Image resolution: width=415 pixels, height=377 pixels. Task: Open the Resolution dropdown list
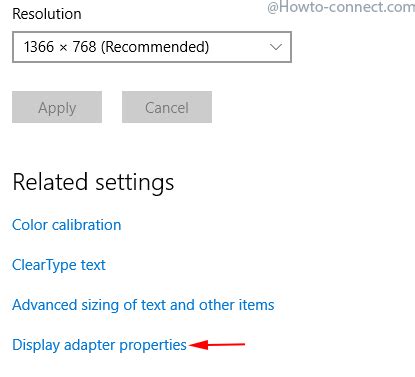pyautogui.click(x=152, y=47)
